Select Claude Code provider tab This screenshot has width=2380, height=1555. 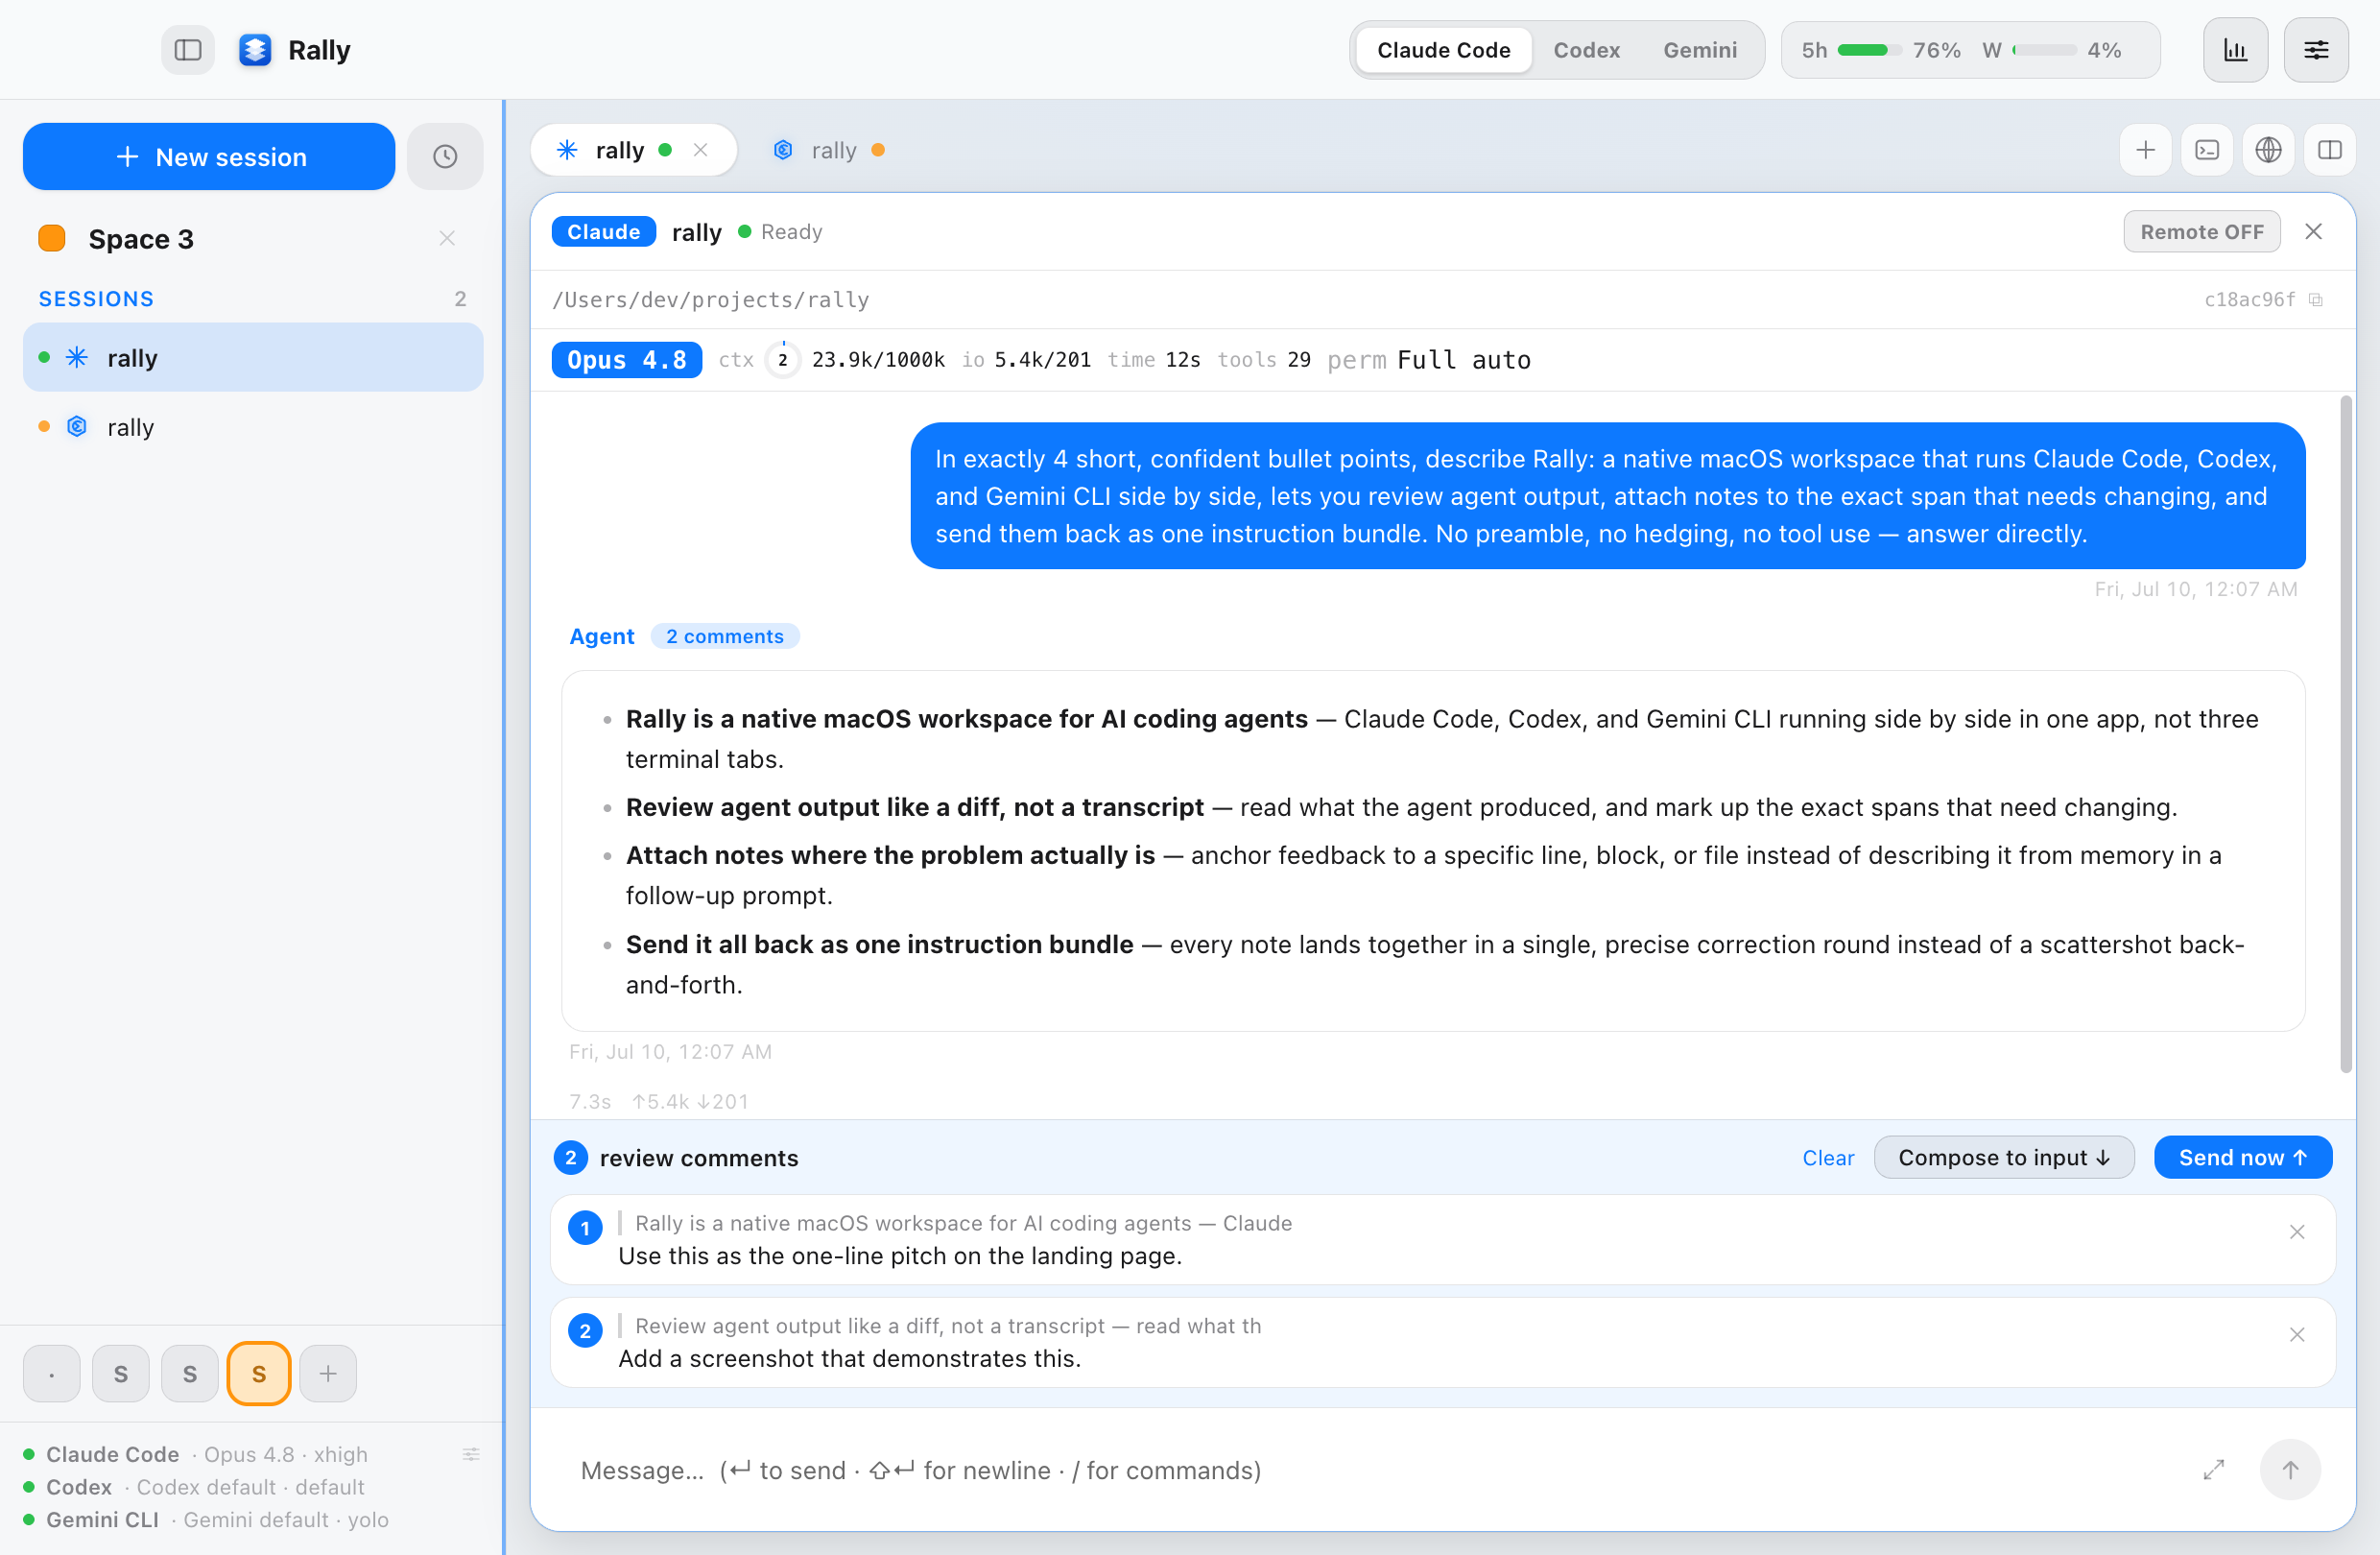(1443, 50)
